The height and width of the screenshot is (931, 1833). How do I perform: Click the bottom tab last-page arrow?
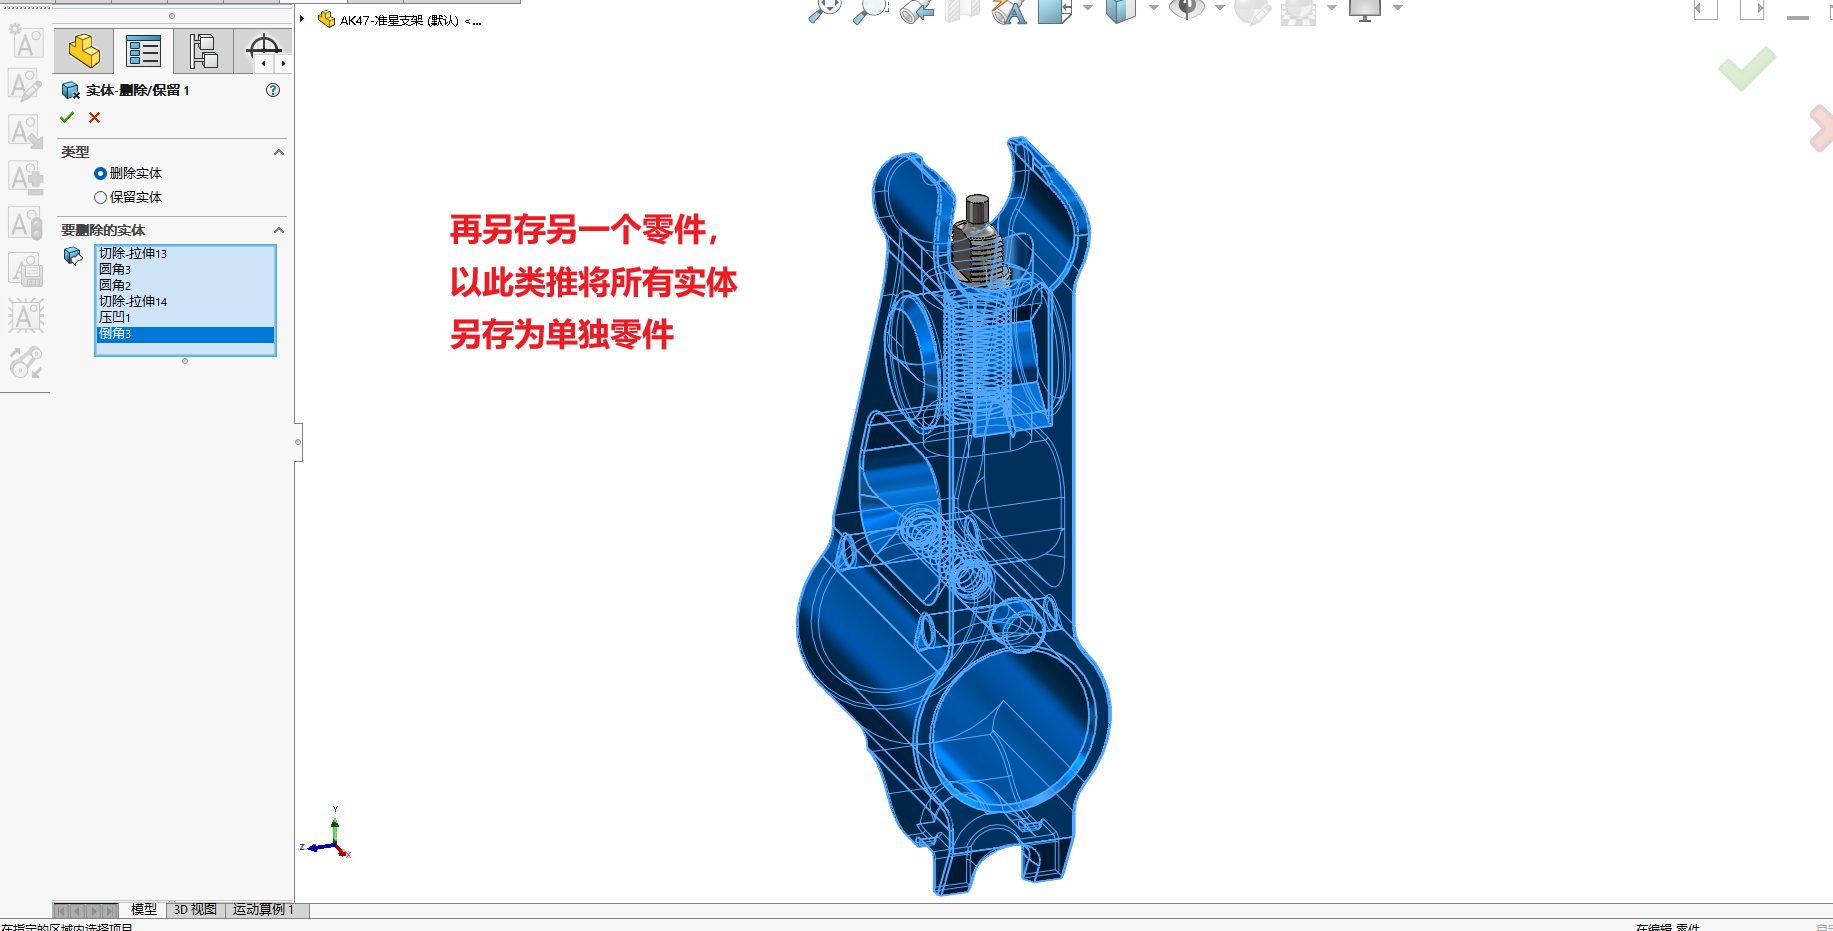point(110,911)
